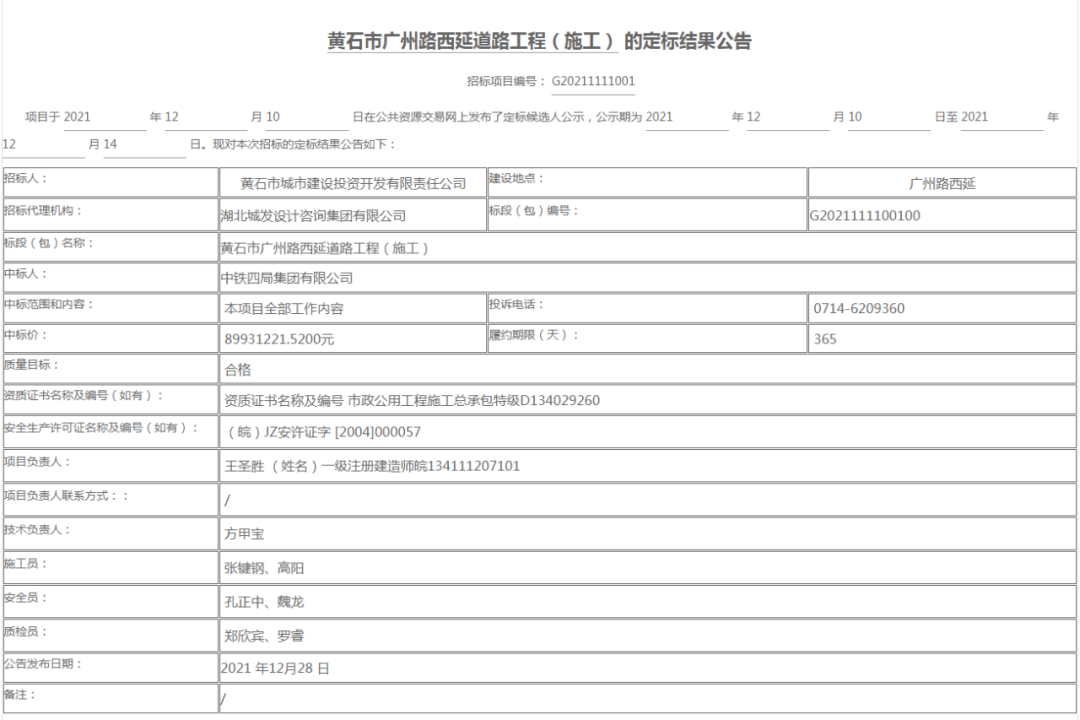Select 湖北城发设计咨询集团有限公司 cell
The height and width of the screenshot is (720, 1080).
pos(353,215)
